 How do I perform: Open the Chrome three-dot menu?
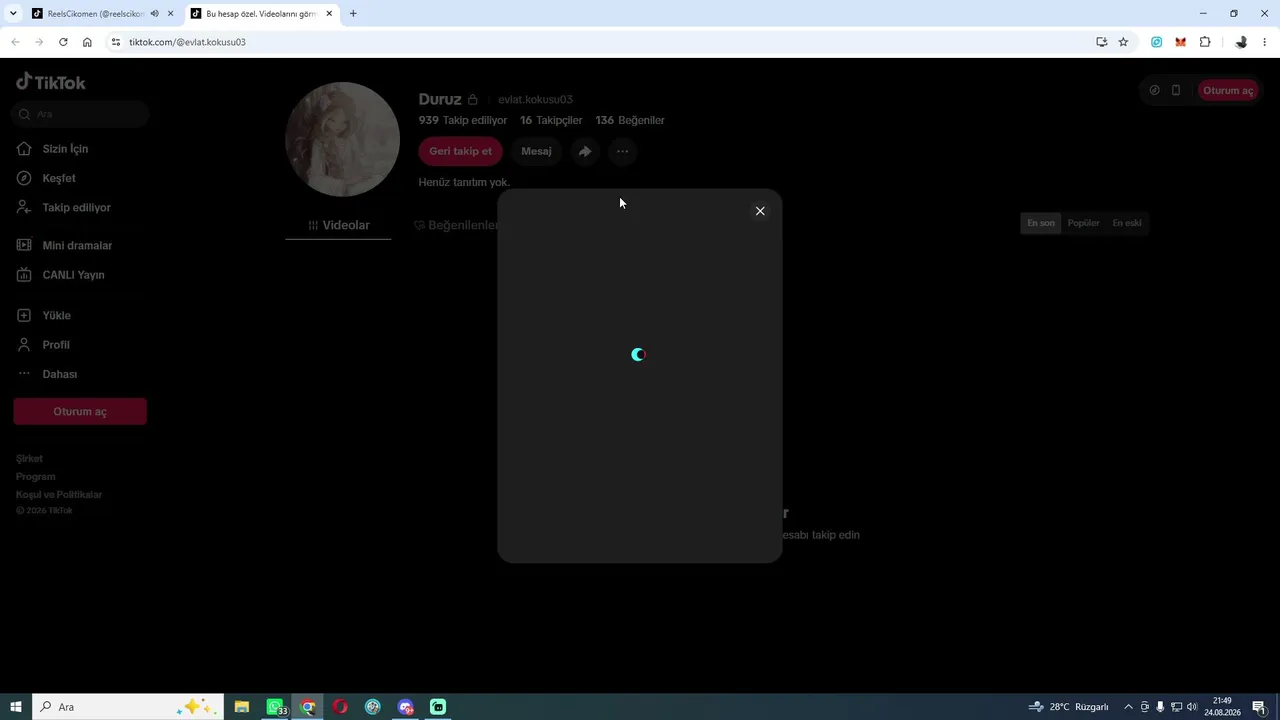(x=1266, y=42)
